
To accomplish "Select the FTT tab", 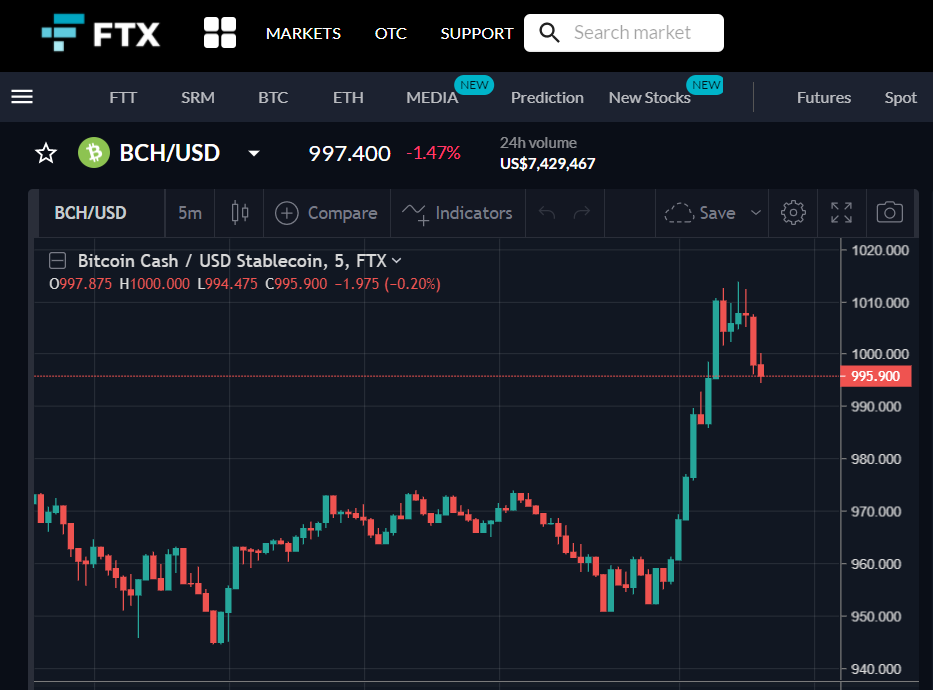I will click(123, 98).
